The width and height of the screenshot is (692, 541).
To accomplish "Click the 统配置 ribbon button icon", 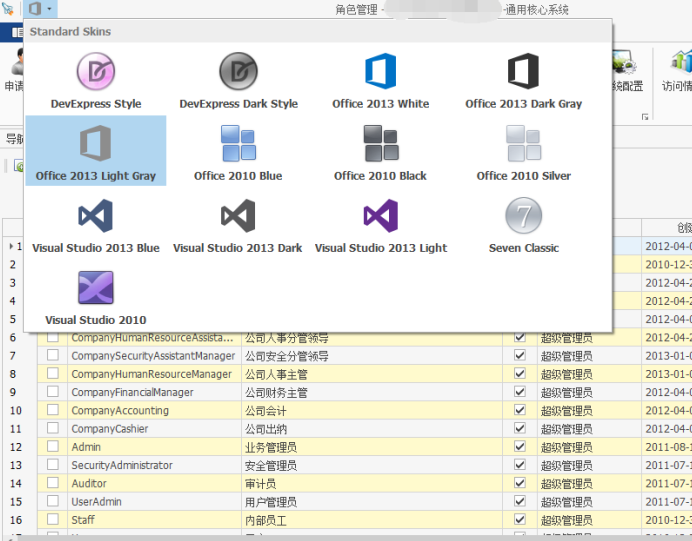I will pos(624,61).
